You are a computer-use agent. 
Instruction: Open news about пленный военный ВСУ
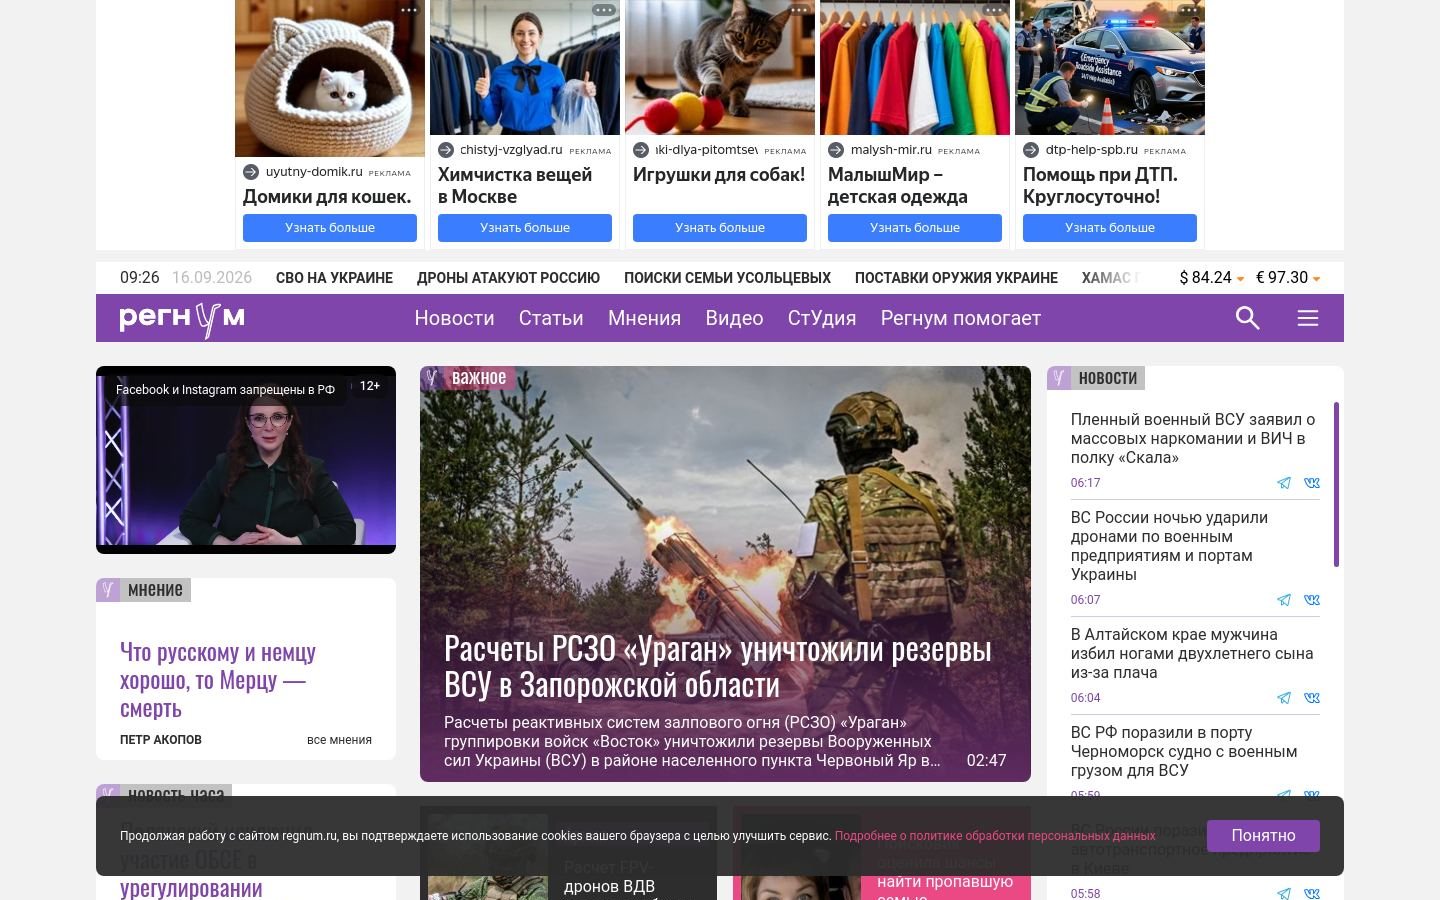tap(1193, 438)
